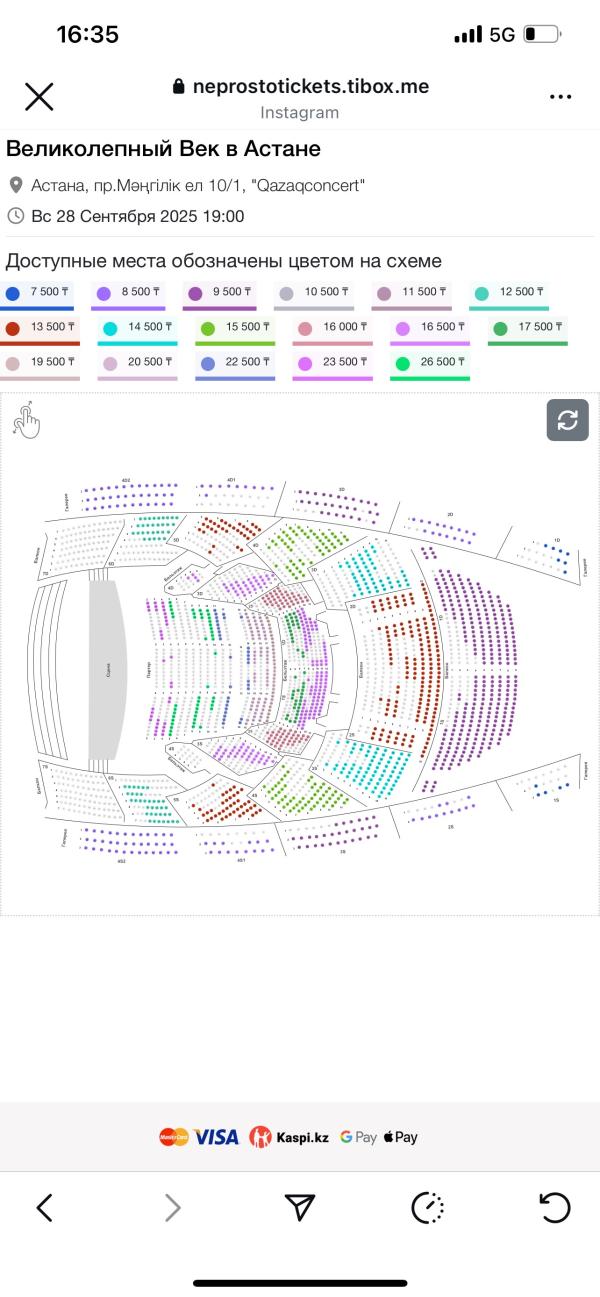Tap the VISA payment logo
Screen dimensions: 600x1297
(216, 1137)
